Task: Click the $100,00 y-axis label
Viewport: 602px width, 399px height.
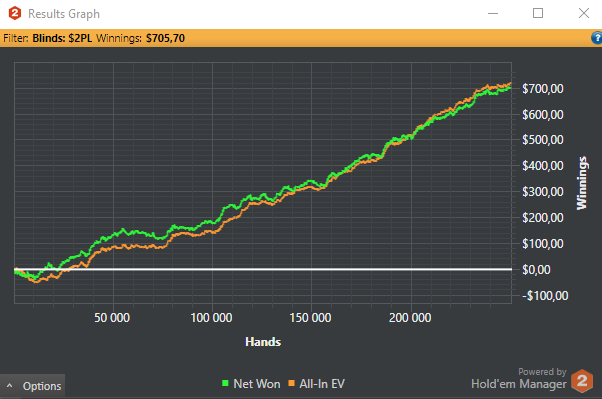Action: (542, 243)
